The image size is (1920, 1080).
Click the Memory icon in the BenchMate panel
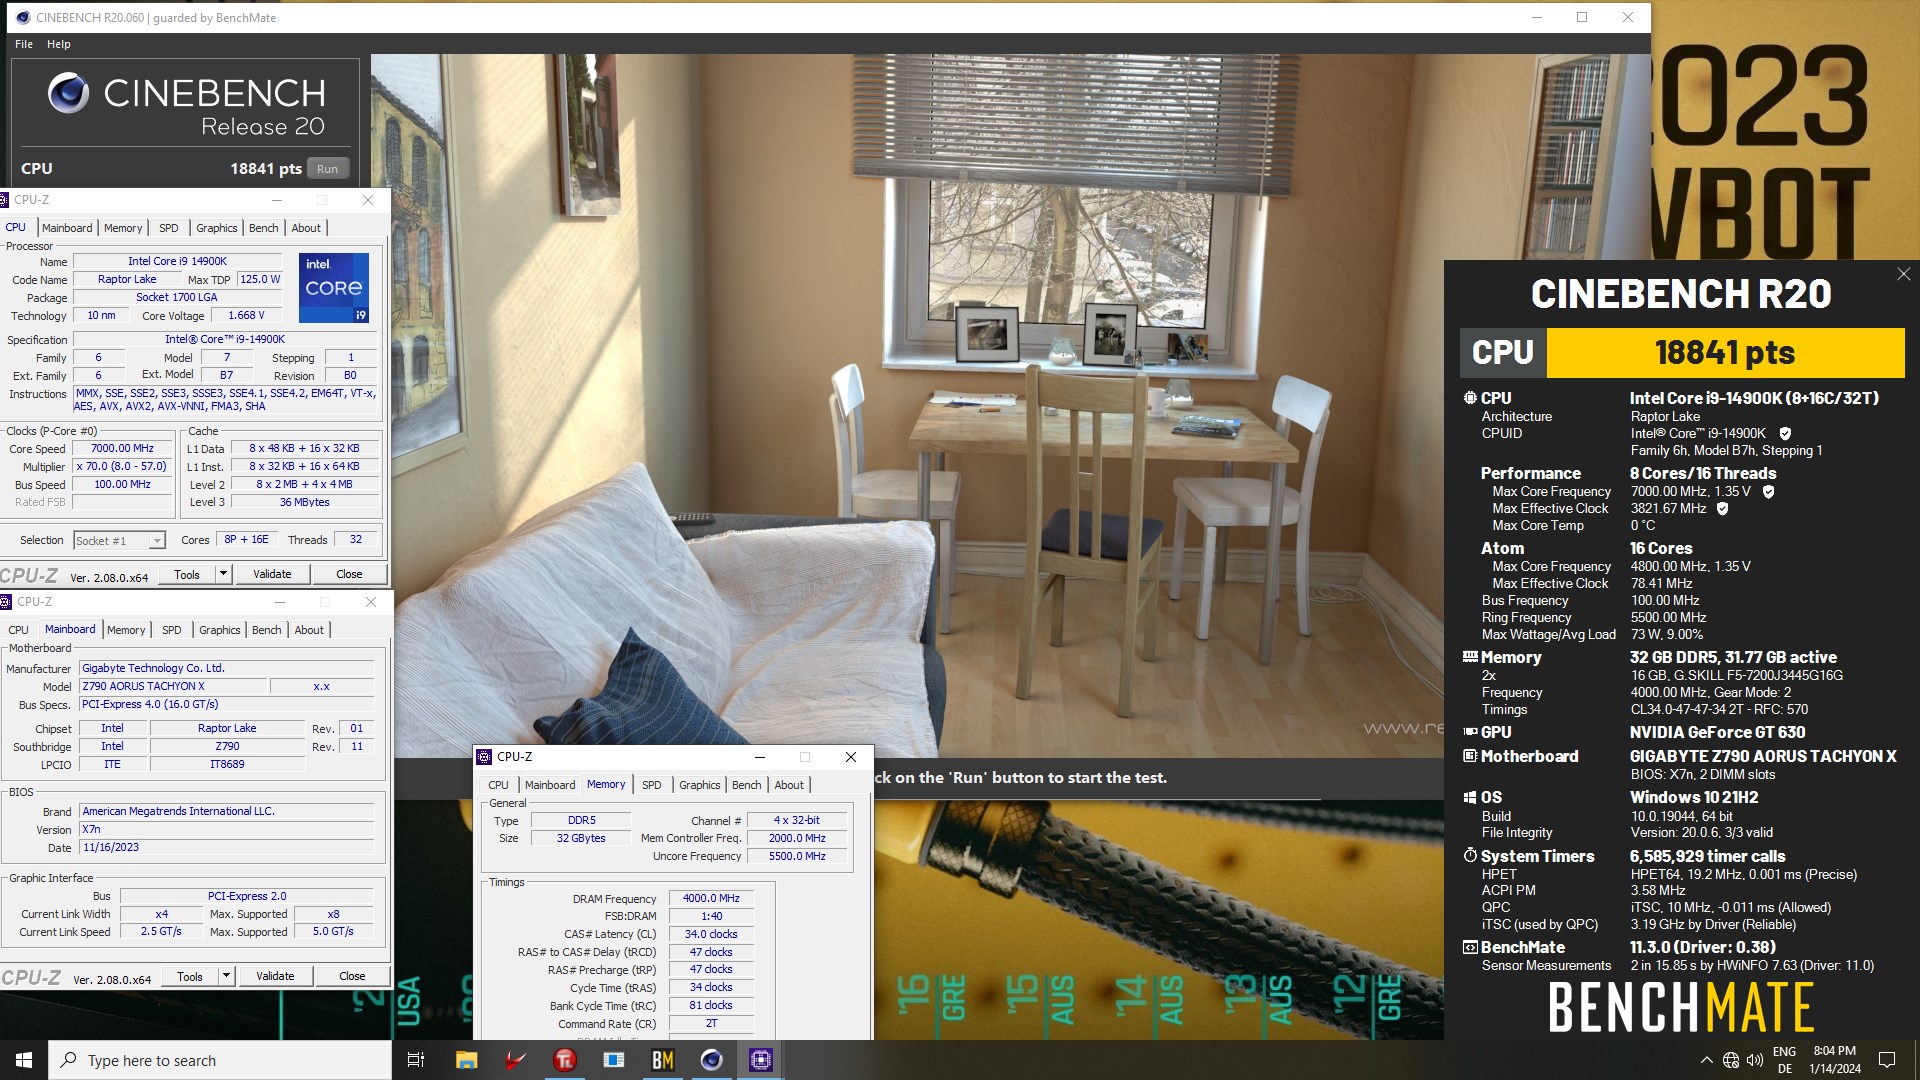(1470, 657)
